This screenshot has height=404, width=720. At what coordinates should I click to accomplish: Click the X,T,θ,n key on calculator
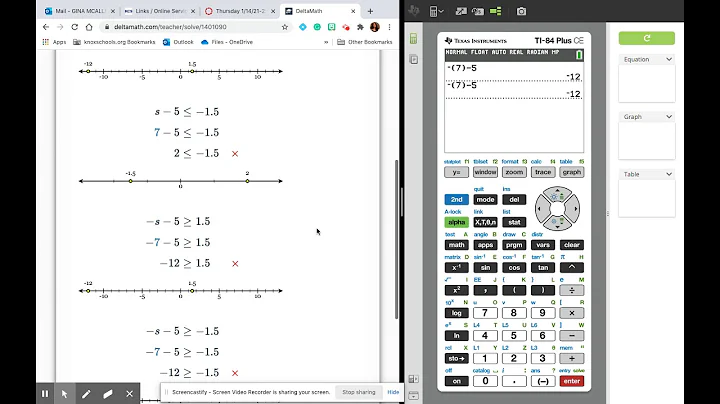485,222
